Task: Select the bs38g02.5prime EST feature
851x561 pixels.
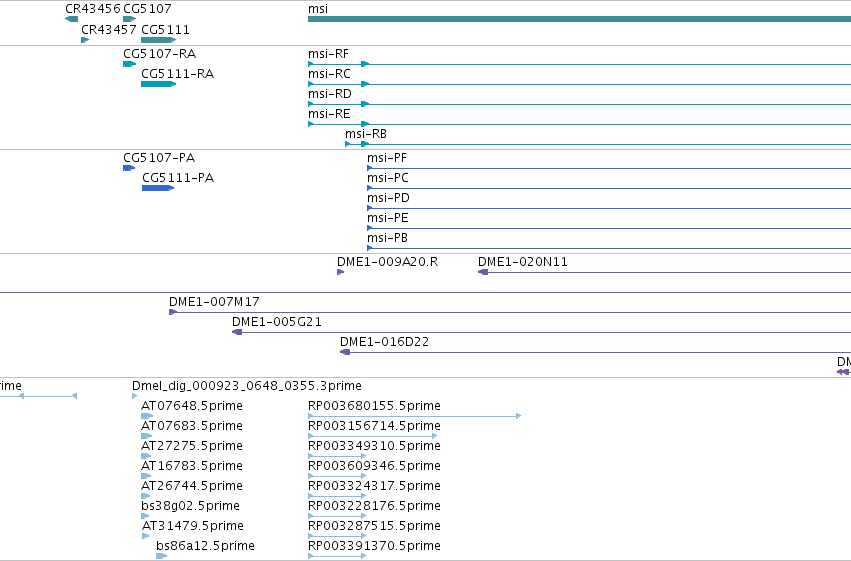Action: click(145, 516)
